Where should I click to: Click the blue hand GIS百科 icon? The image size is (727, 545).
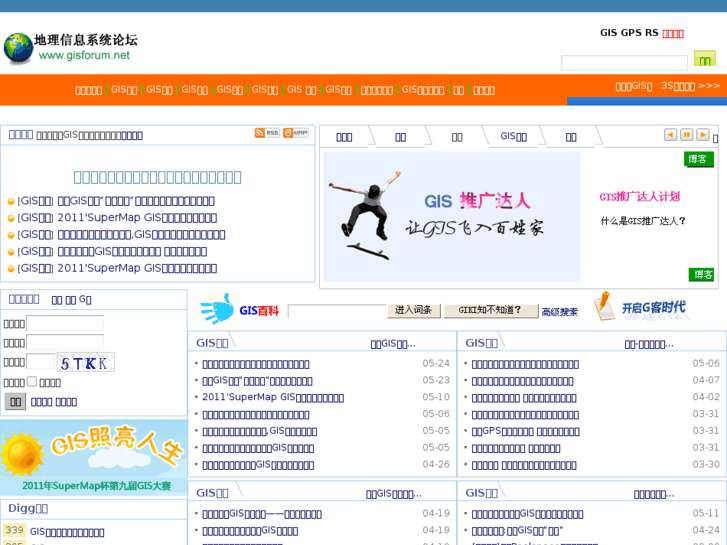[x=215, y=309]
